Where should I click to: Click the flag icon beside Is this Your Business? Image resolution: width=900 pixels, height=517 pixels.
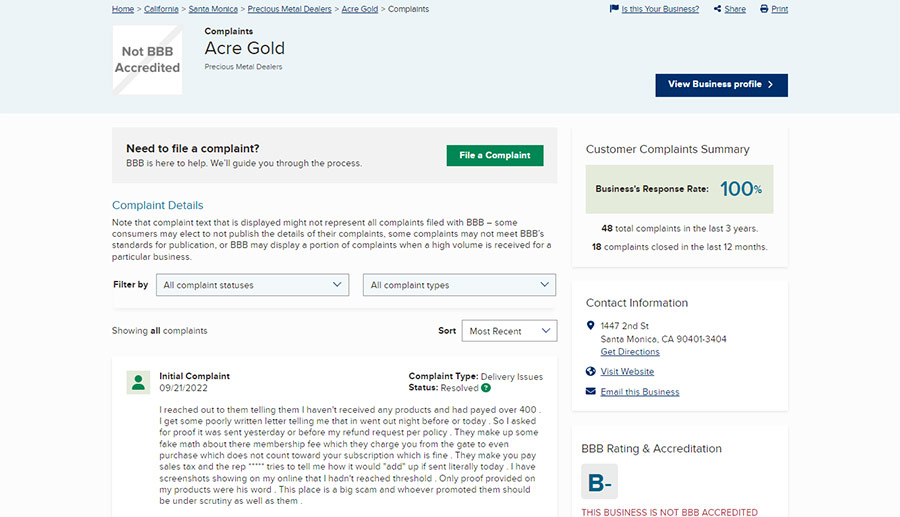(614, 9)
